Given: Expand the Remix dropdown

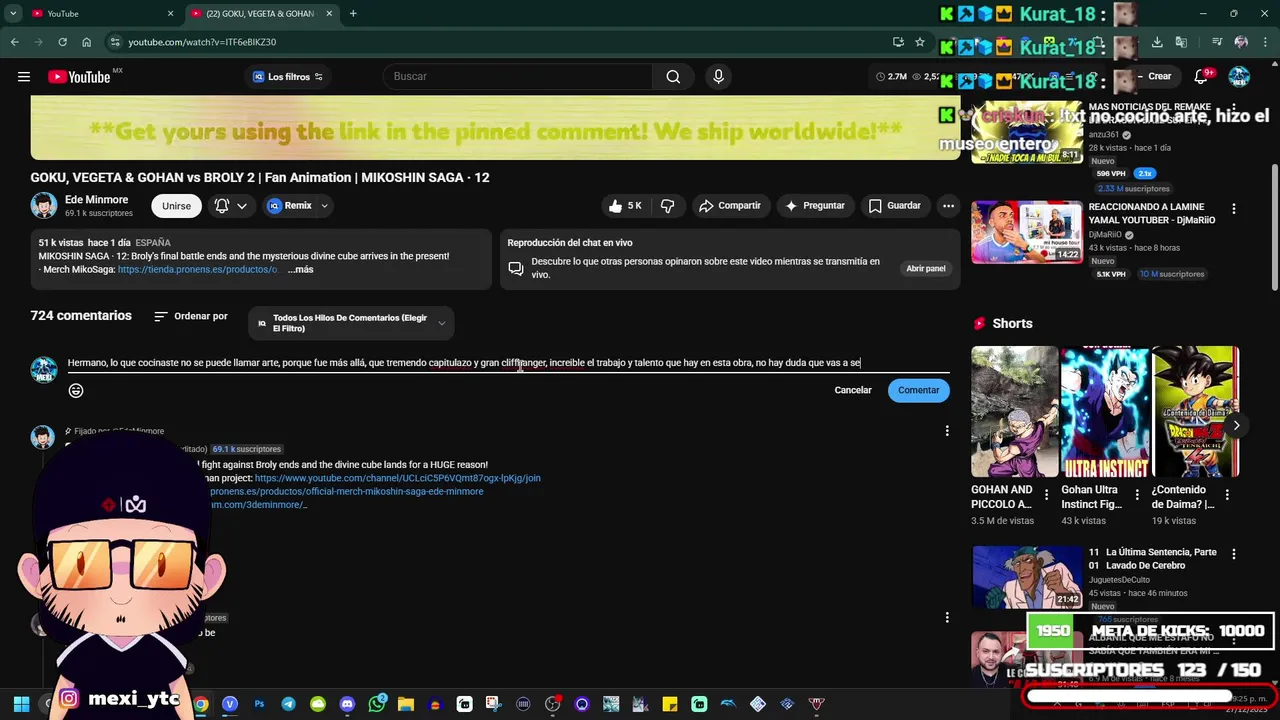Looking at the screenshot, I should pyautogui.click(x=324, y=206).
